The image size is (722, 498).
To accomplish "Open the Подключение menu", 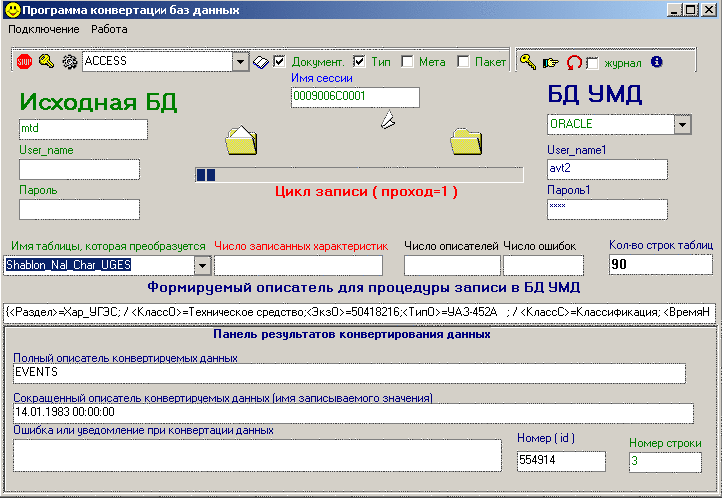I will pyautogui.click(x=43, y=29).
